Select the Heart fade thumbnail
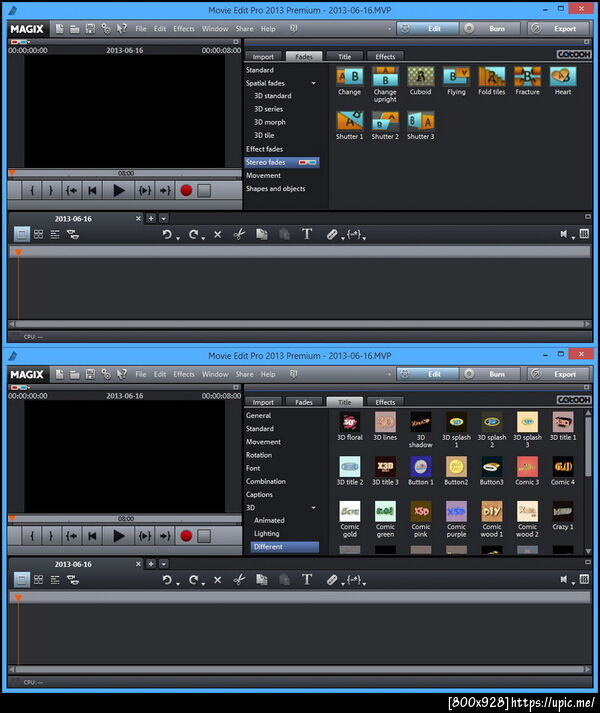 coord(563,77)
